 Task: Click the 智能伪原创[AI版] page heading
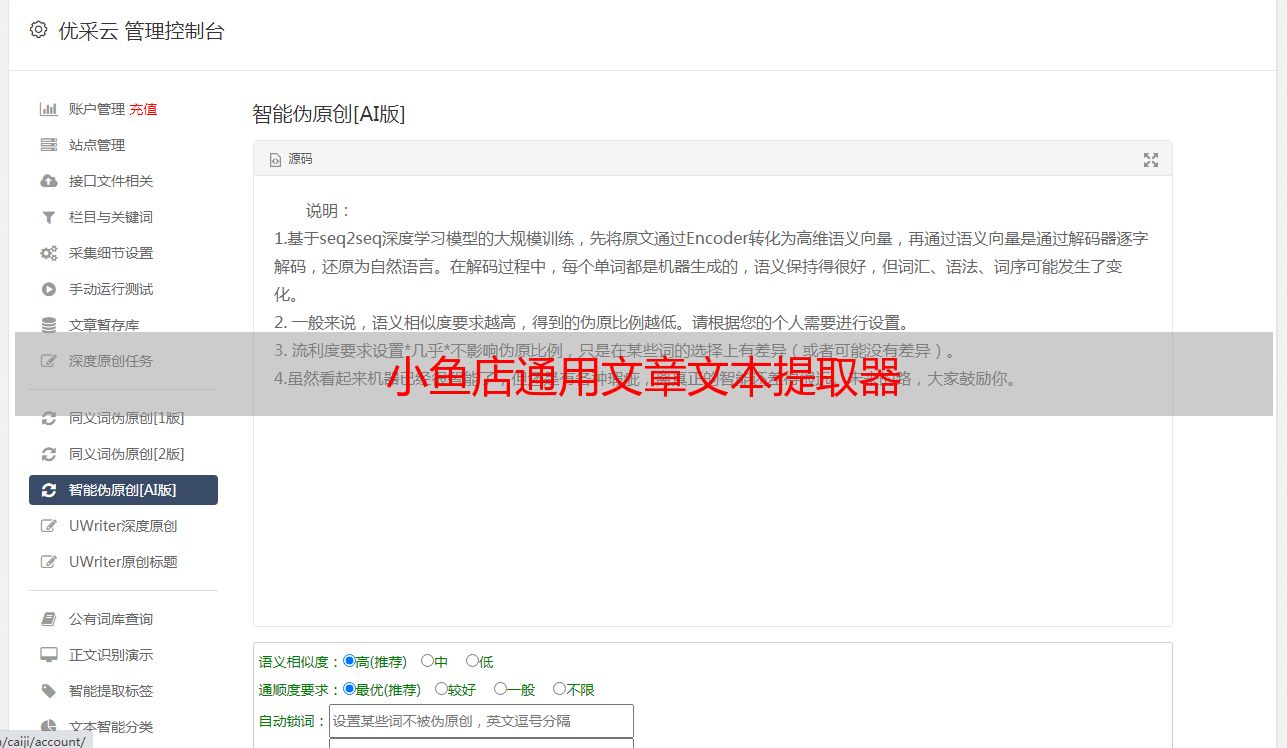click(329, 114)
